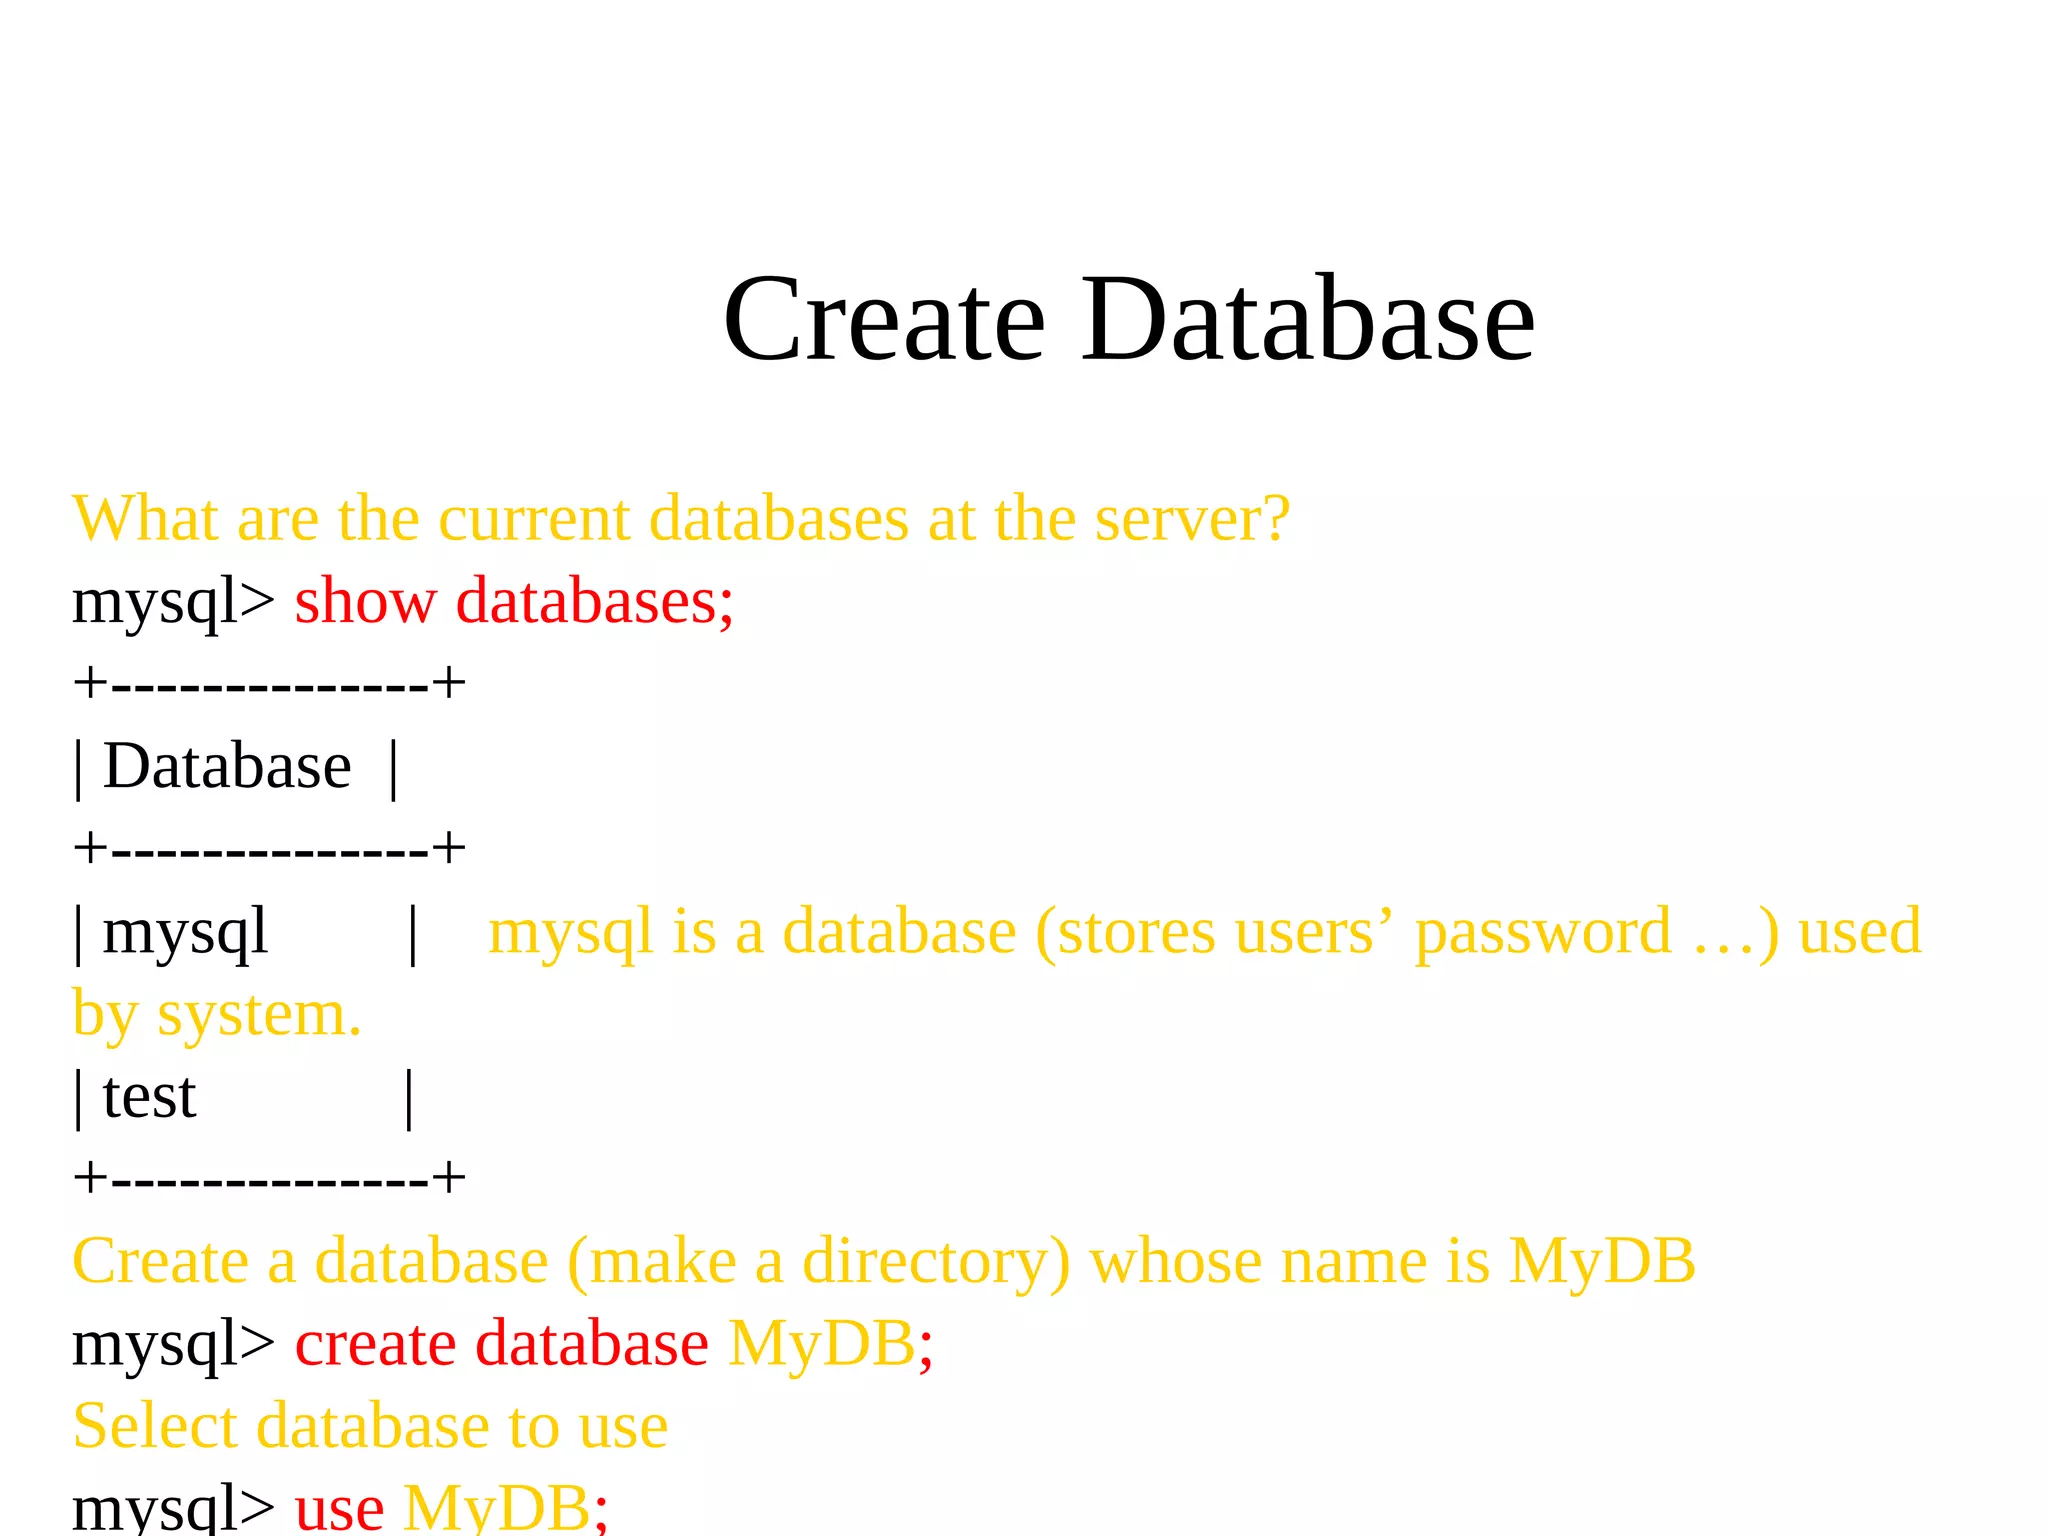This screenshot has height=1536, width=2048.
Task: Click the top table border line
Action: click(269, 684)
